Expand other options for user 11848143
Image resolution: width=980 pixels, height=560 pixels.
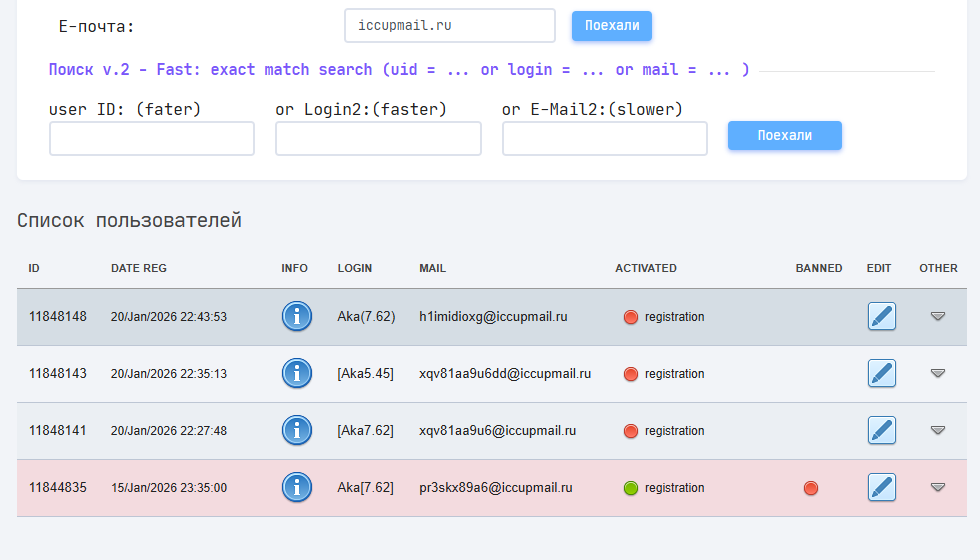(x=937, y=374)
